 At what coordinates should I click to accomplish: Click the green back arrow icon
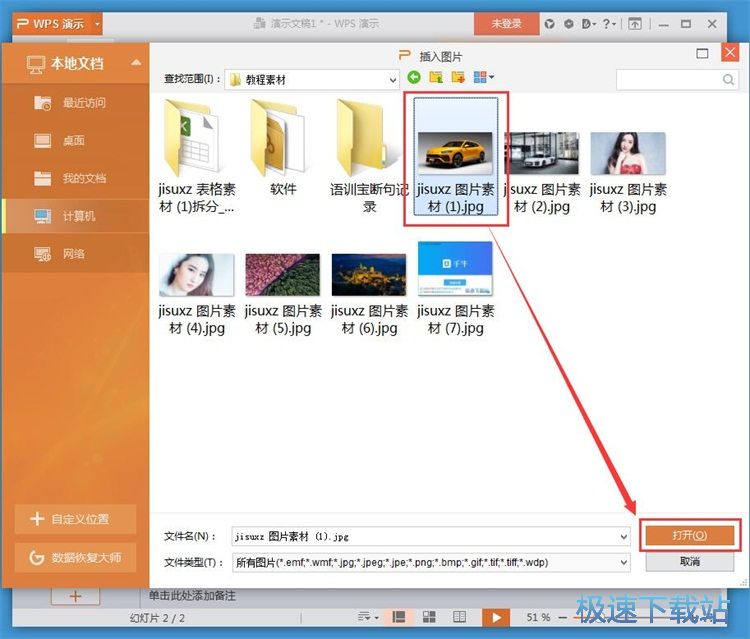point(414,77)
